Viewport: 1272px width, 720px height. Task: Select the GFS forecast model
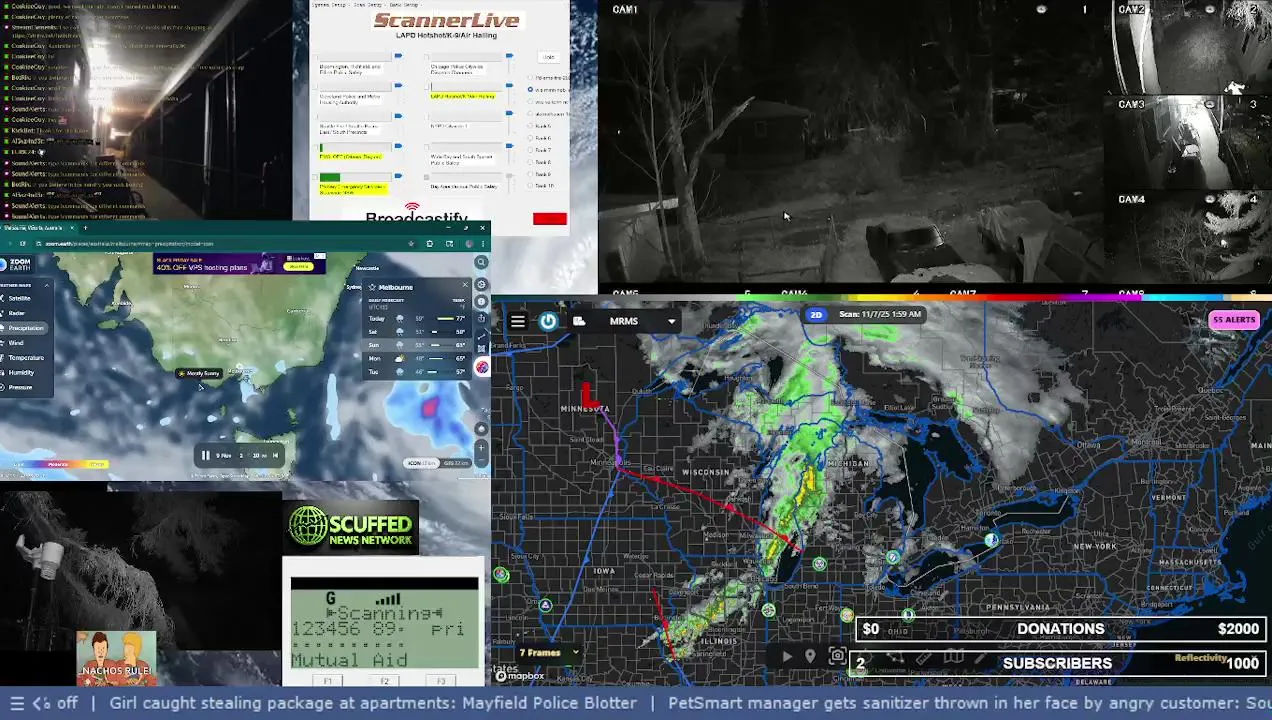pos(455,463)
